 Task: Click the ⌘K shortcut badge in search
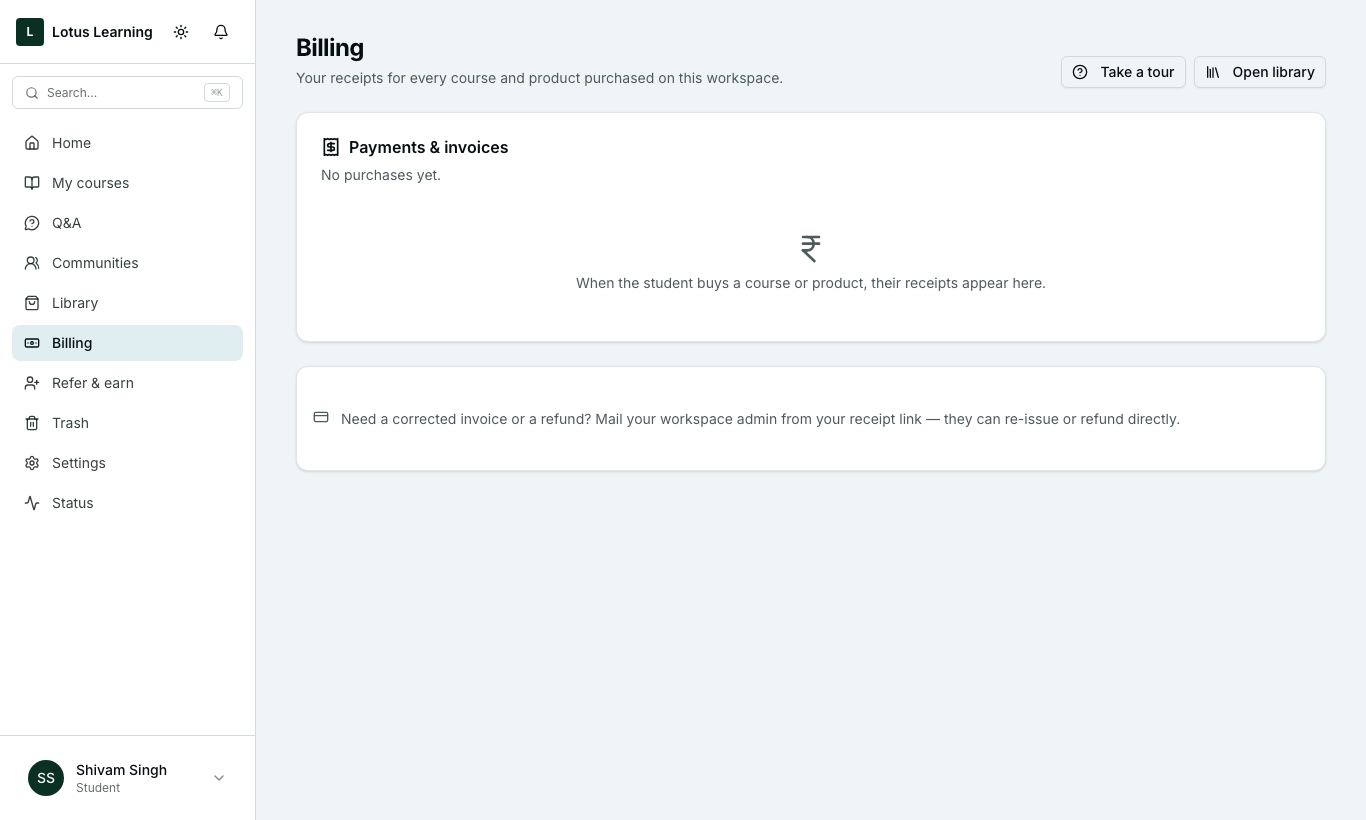point(217,92)
